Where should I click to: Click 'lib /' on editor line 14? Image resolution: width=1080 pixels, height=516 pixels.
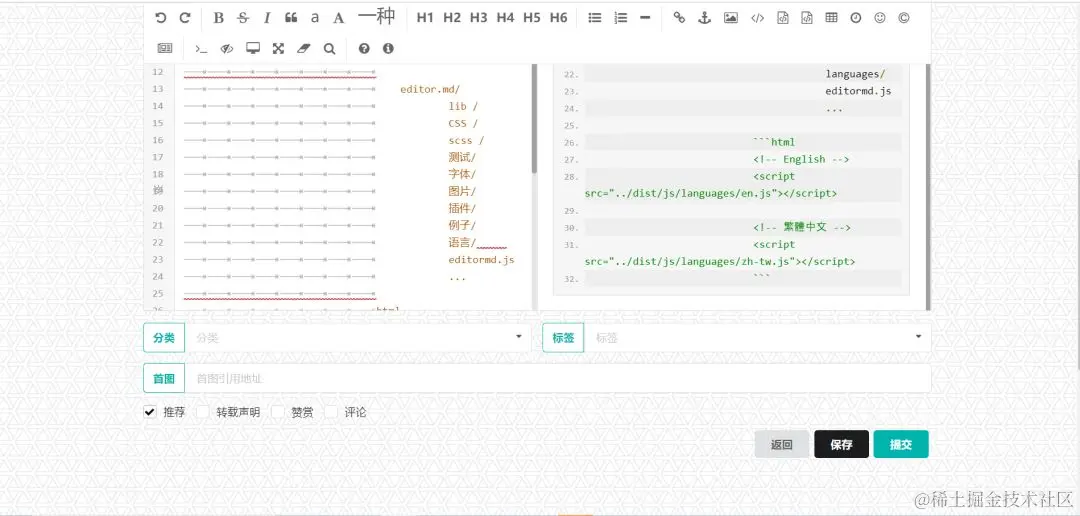pyautogui.click(x=463, y=106)
